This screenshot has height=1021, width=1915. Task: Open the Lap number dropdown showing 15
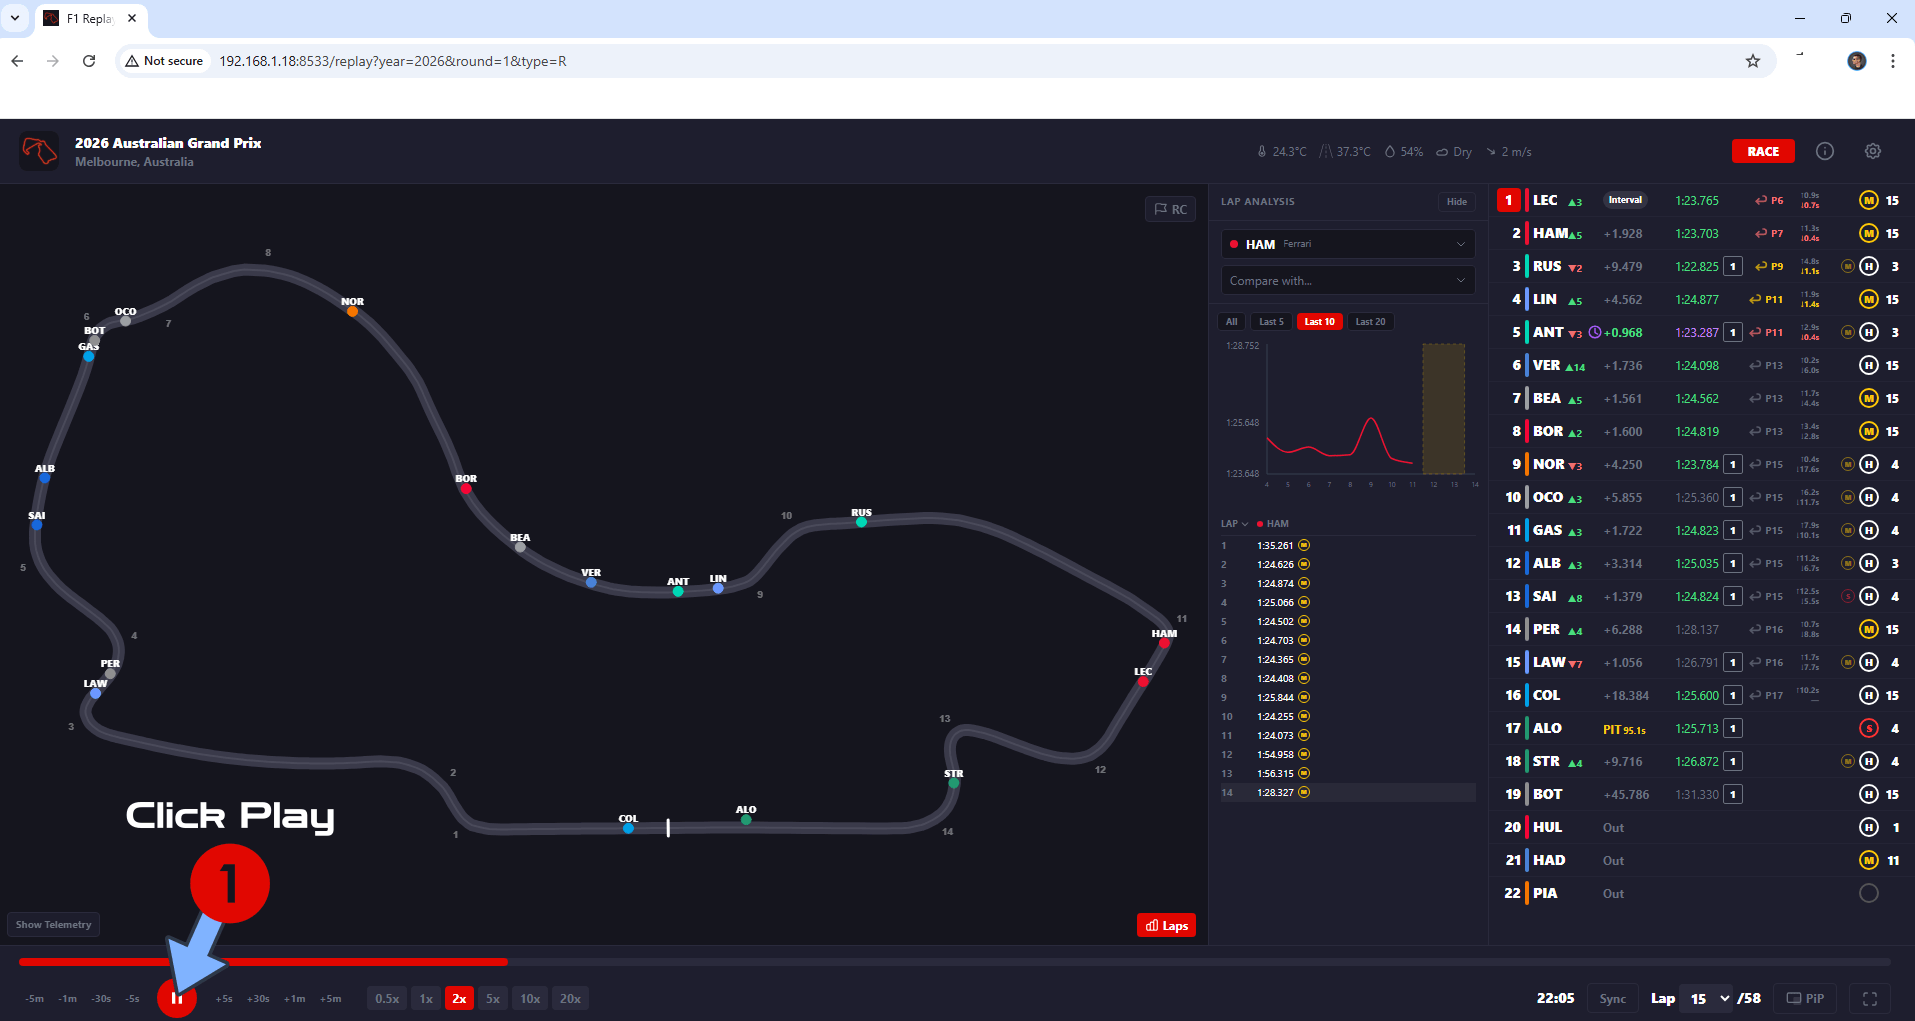(1707, 998)
